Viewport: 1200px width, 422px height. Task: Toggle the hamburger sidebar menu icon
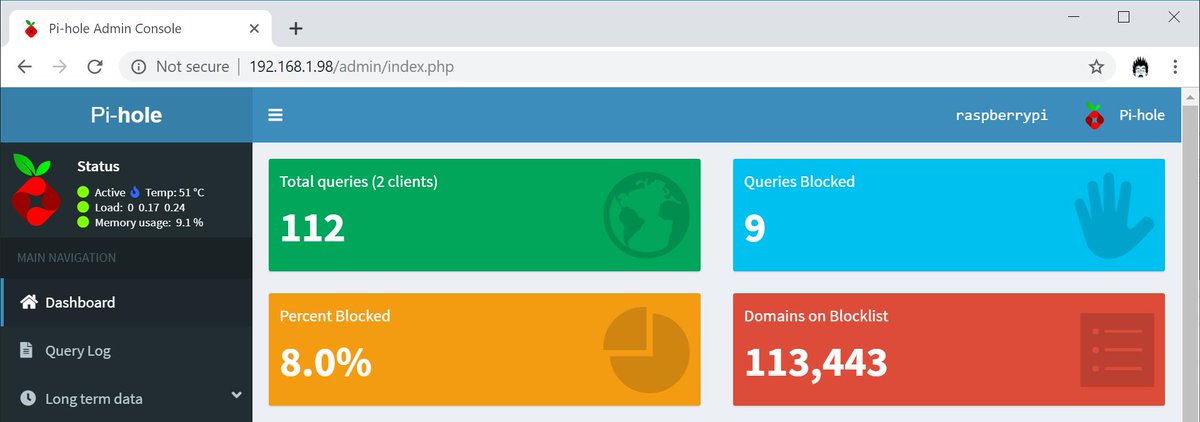[275, 115]
